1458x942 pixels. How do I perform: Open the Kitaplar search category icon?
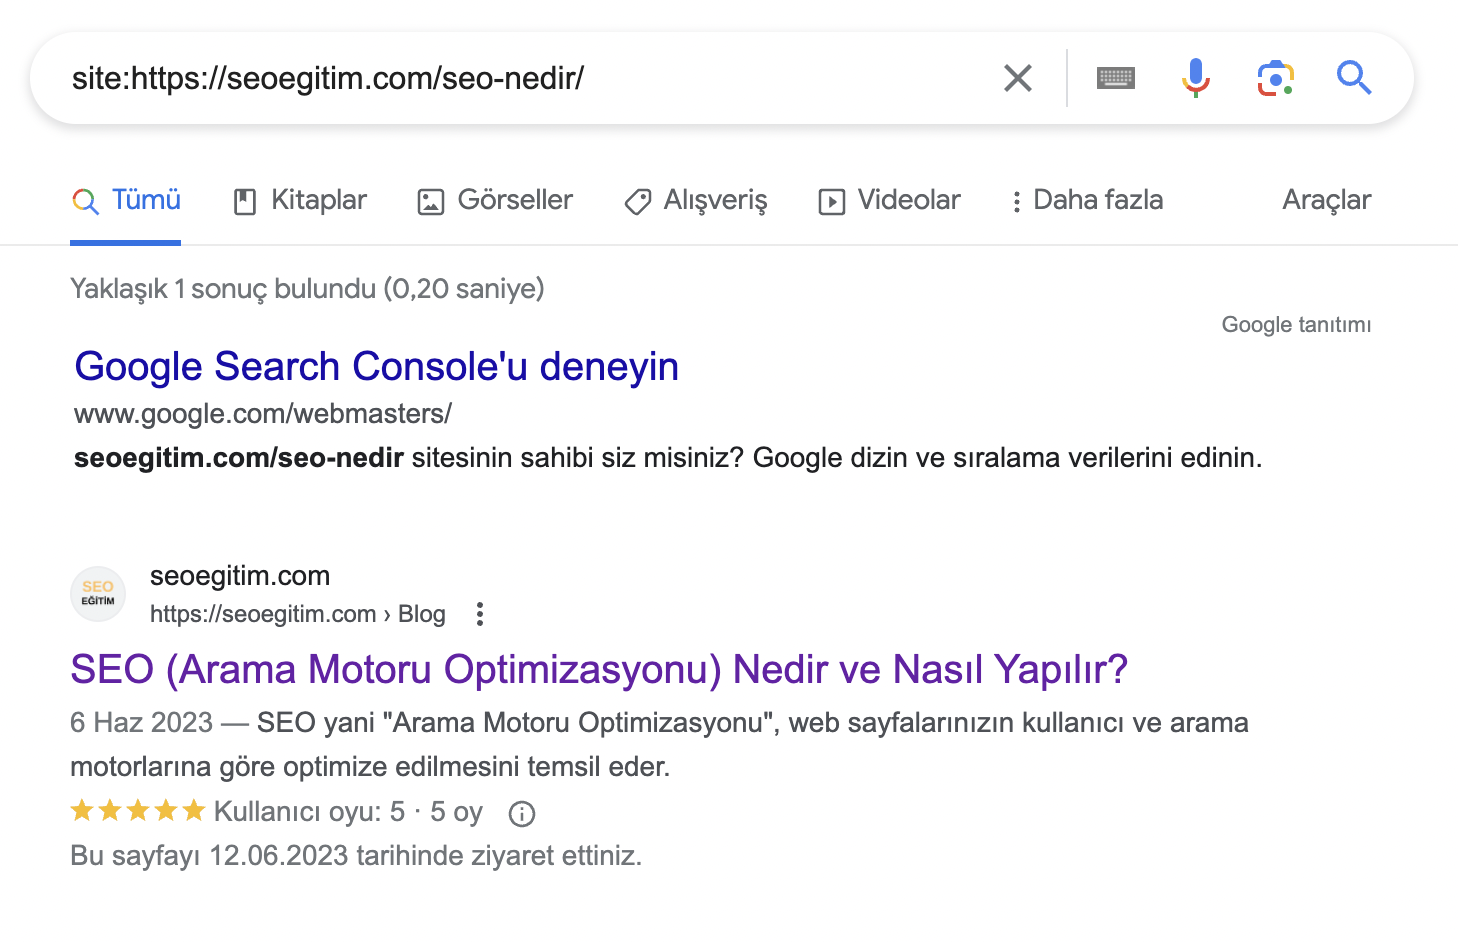pos(244,200)
